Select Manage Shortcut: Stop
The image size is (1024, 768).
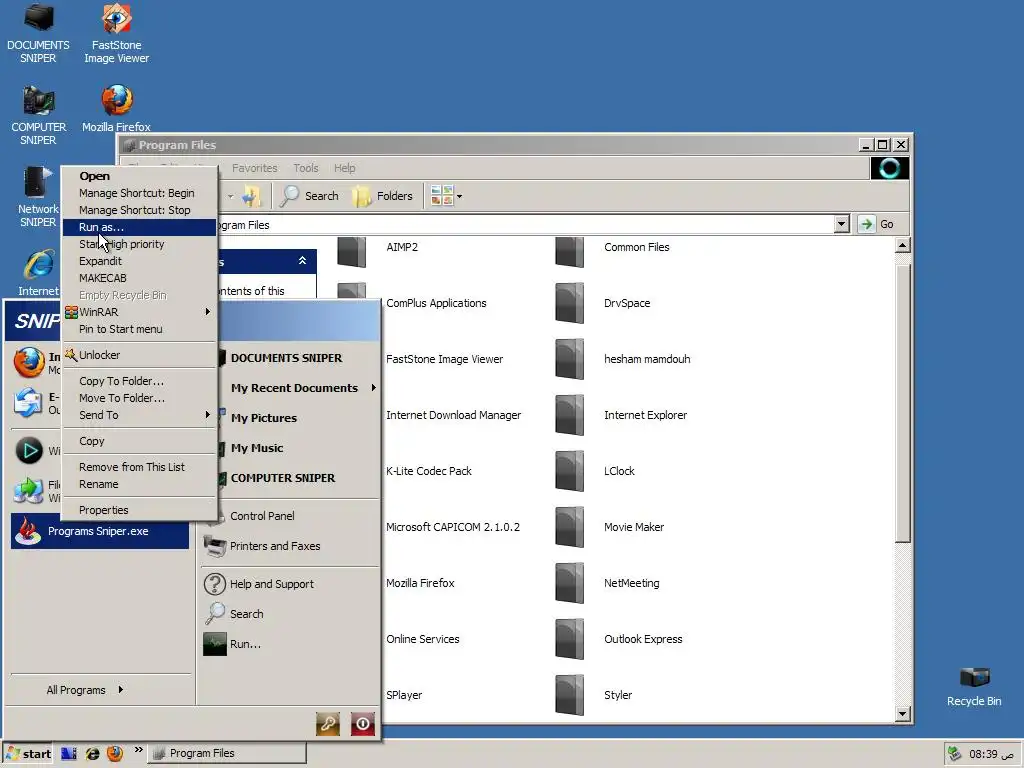pos(139,210)
